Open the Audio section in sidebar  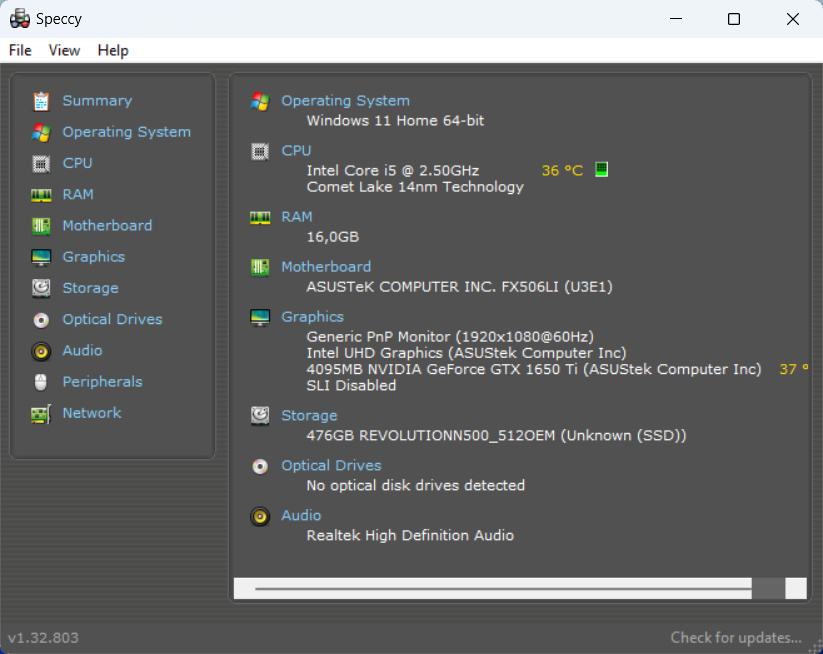pos(82,351)
